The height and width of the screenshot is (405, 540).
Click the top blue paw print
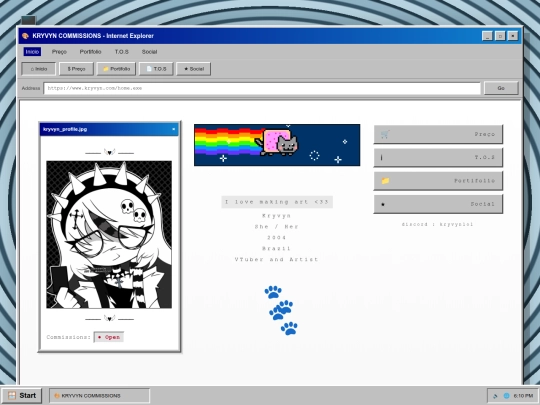273,292
